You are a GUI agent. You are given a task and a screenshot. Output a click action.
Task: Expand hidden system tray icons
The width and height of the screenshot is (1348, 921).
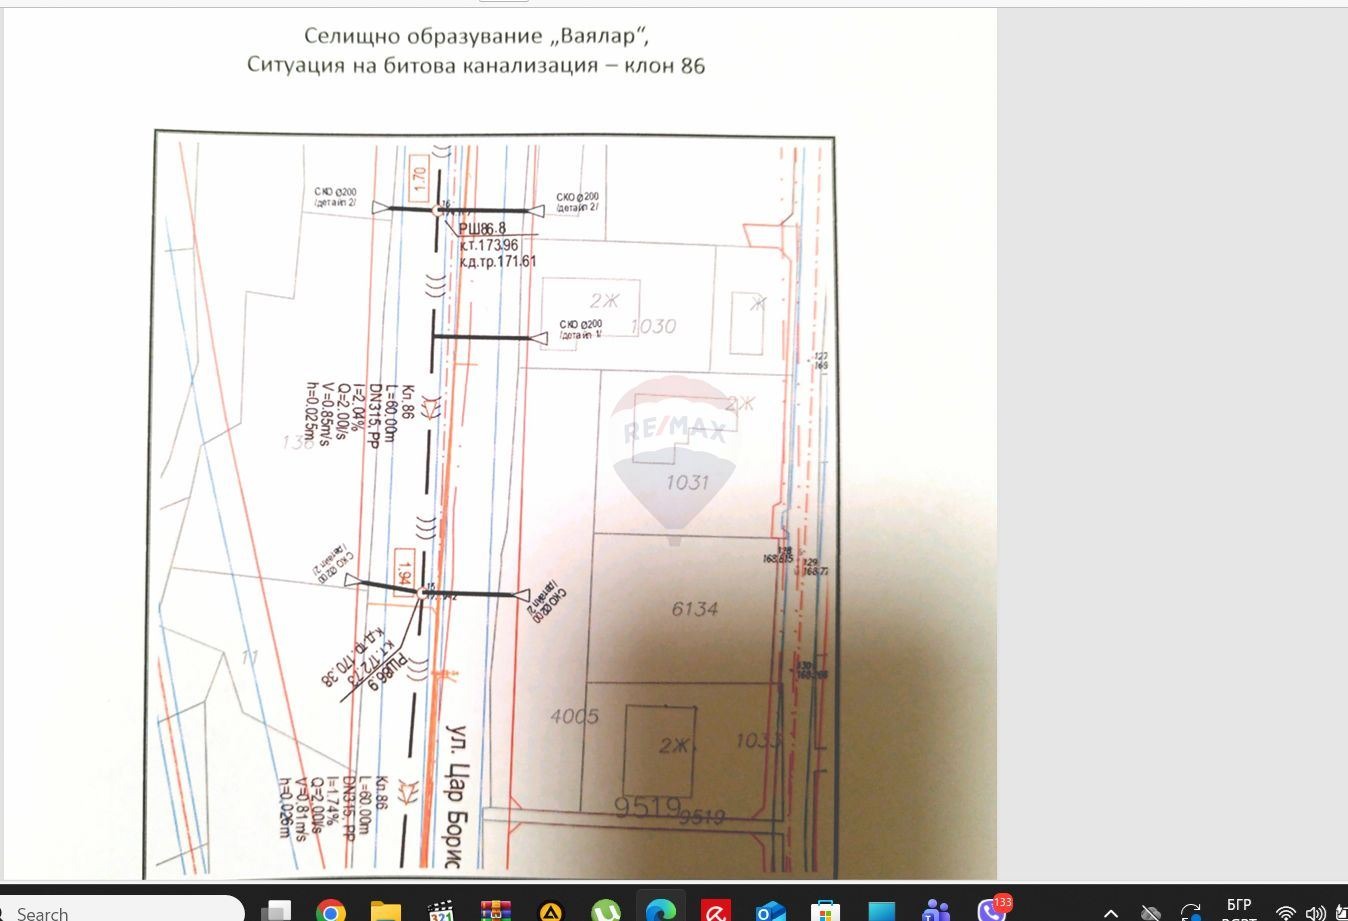(x=1111, y=912)
